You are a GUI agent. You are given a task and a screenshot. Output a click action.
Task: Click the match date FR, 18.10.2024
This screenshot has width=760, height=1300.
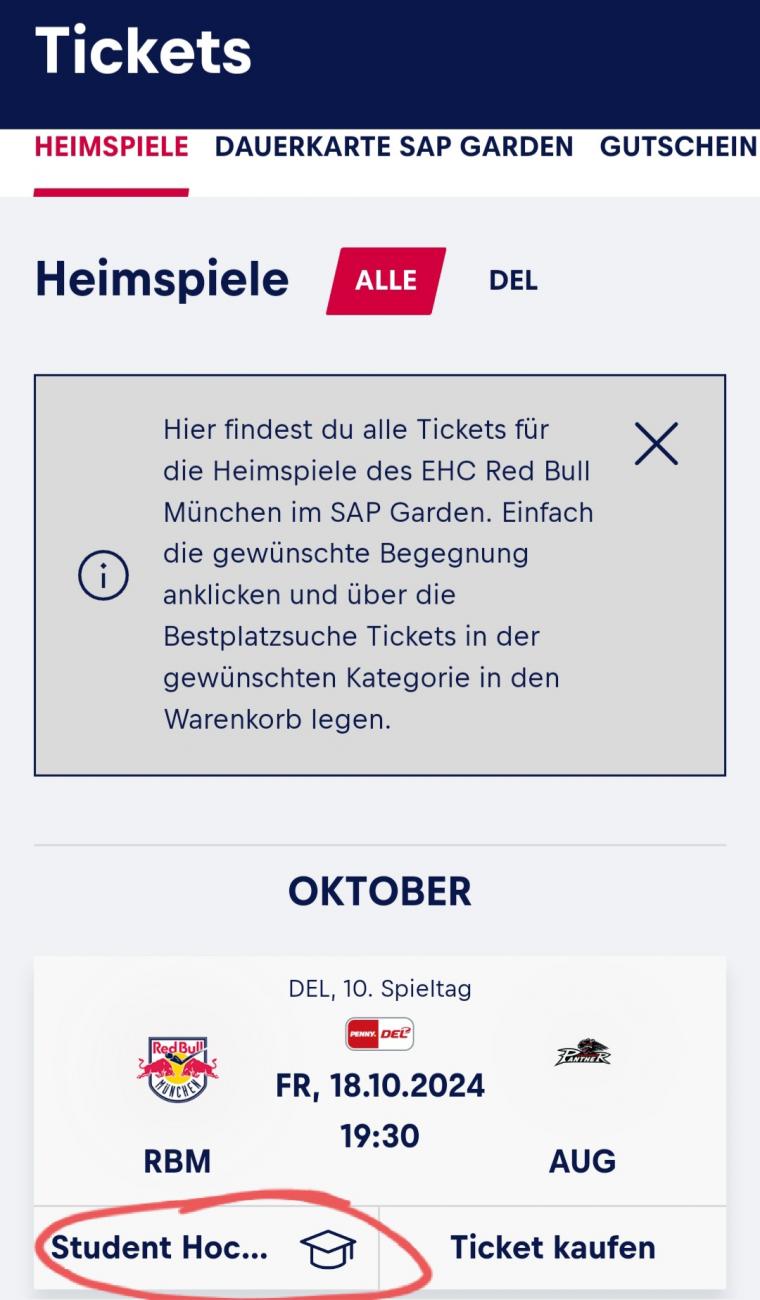pos(380,1087)
